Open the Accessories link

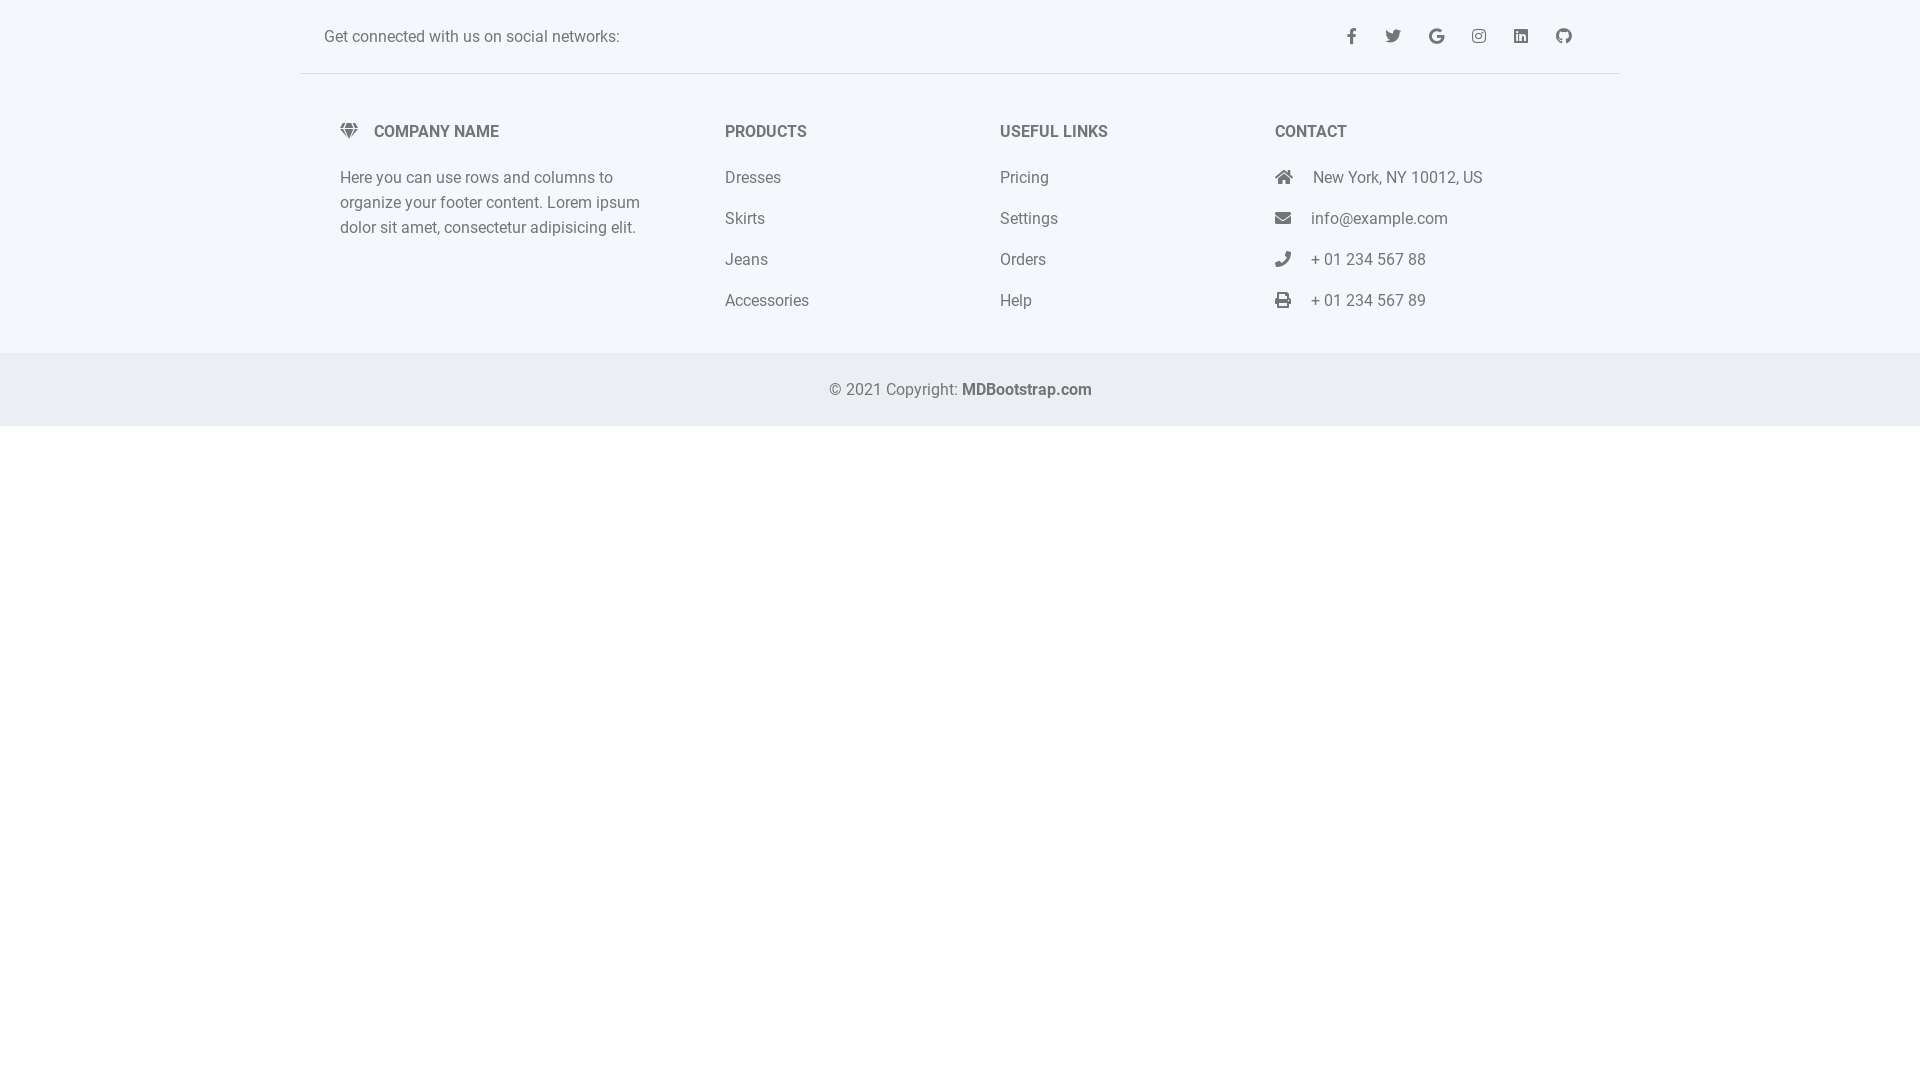tap(766, 300)
